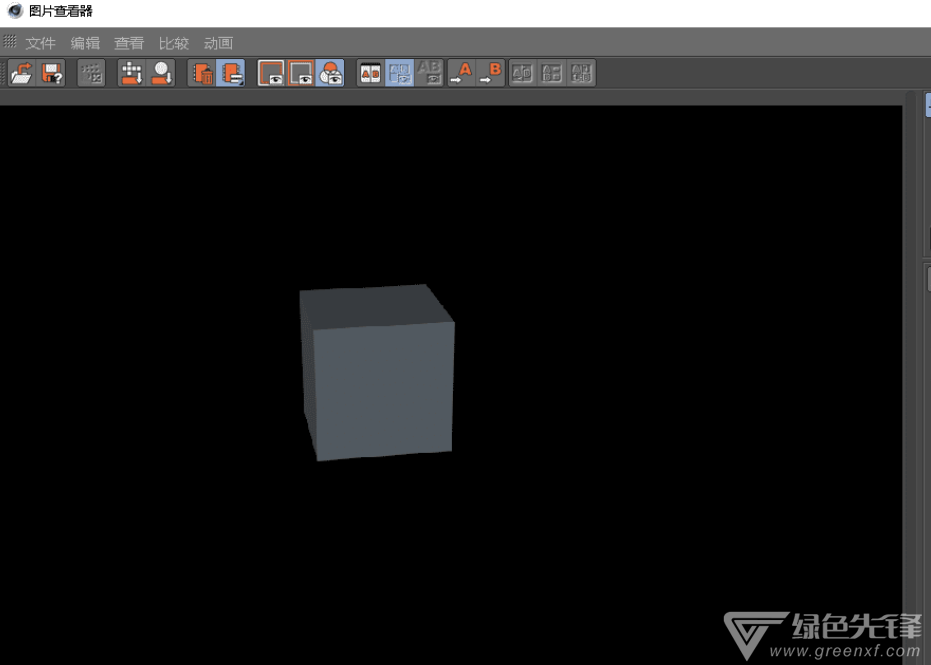This screenshot has height=665, width=931.
Task: Click the orange grid with down arrow icon
Action: tap(132, 73)
